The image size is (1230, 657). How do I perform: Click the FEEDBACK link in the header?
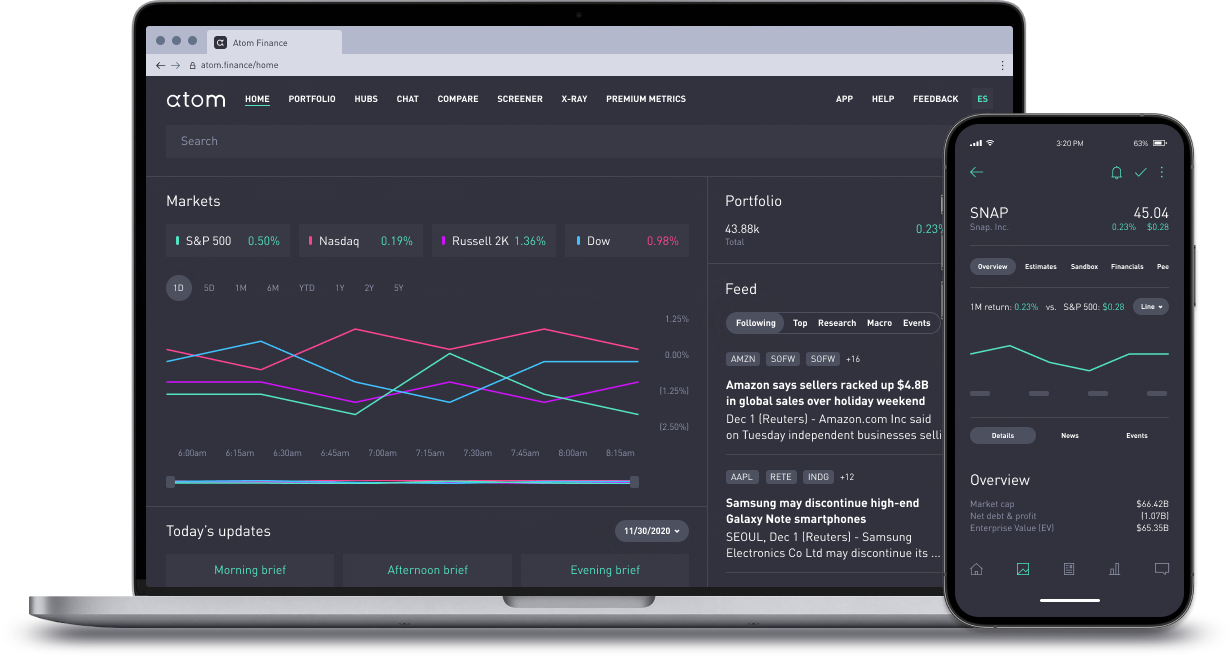pyautogui.click(x=936, y=99)
